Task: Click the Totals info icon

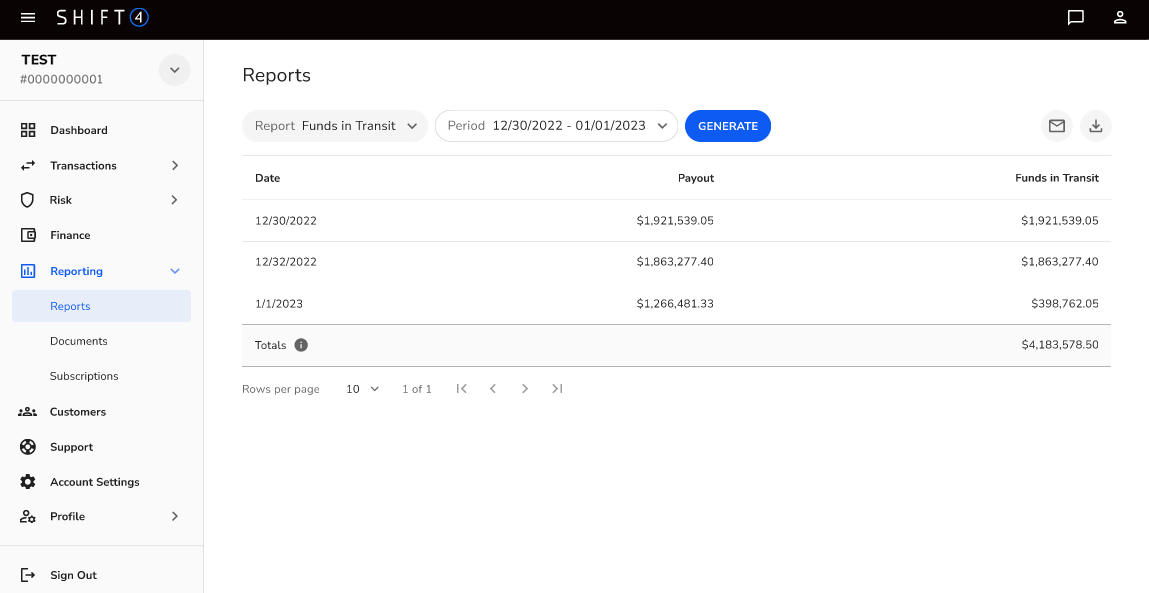Action: click(x=301, y=345)
